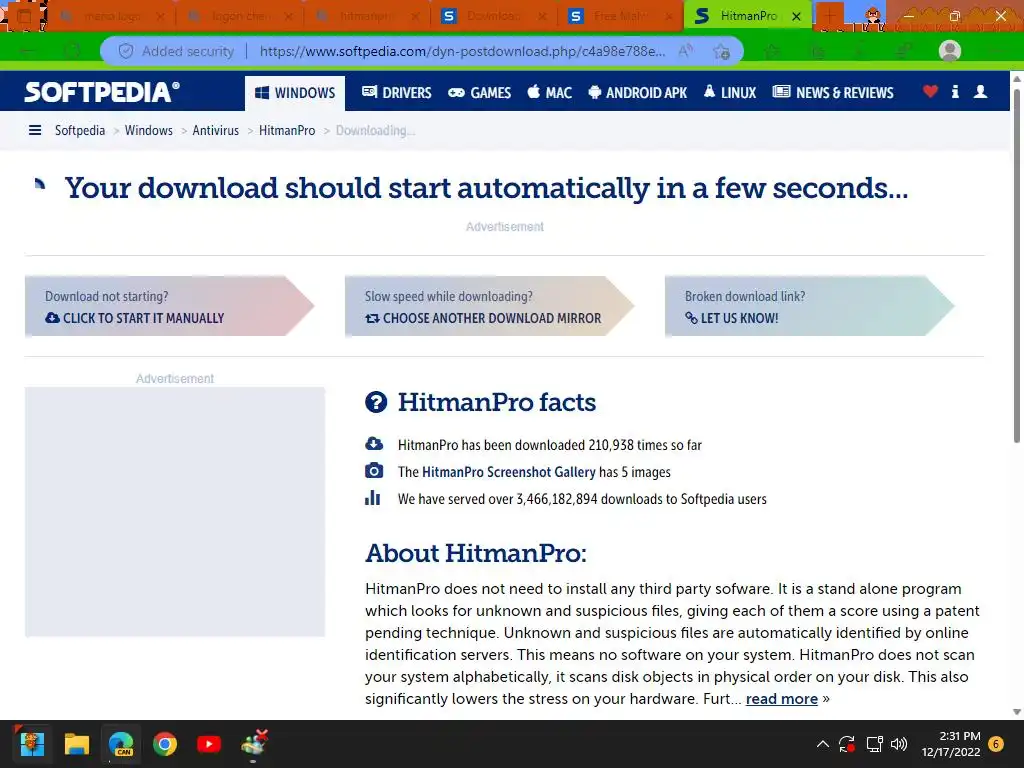Click the camera icon in facts
Screen dimensions: 1024x768
[374, 471]
